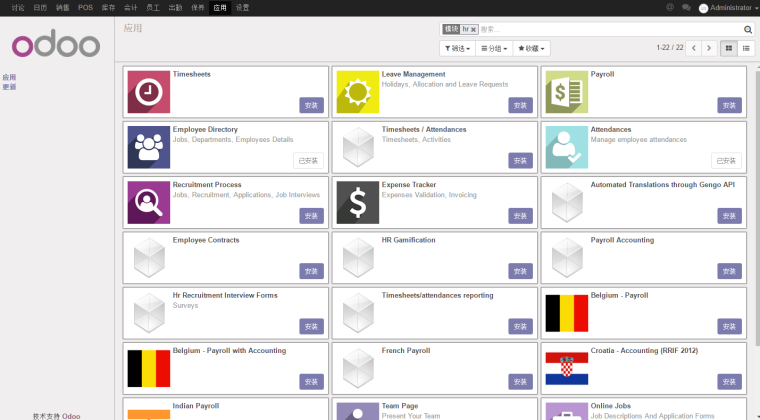Go to next page of apps
The width and height of the screenshot is (760, 420).
(709, 48)
